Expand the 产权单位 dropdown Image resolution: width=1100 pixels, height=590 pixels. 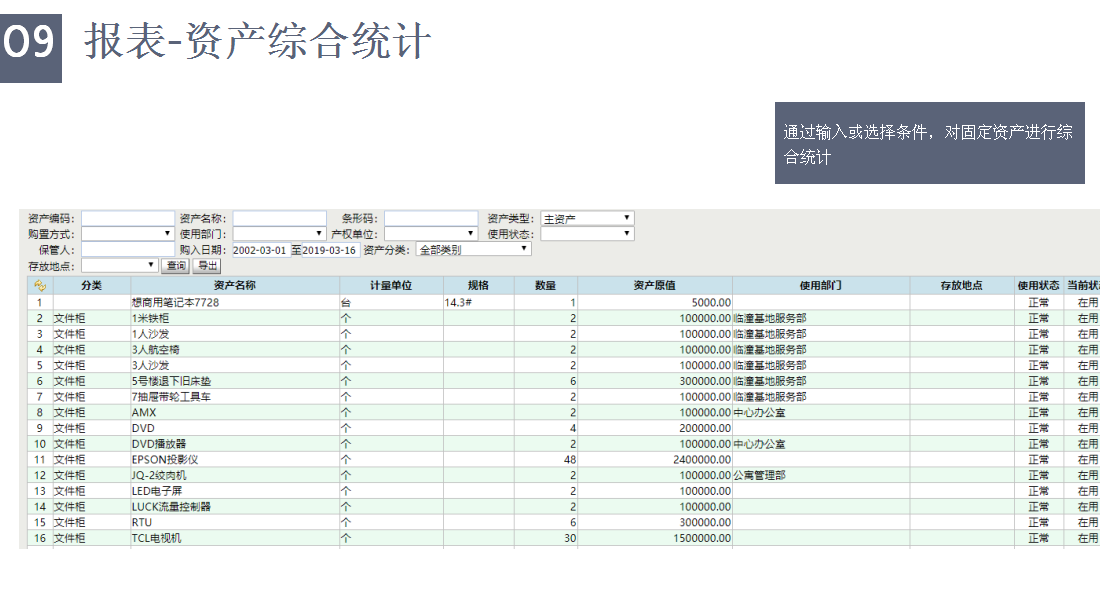click(x=430, y=234)
